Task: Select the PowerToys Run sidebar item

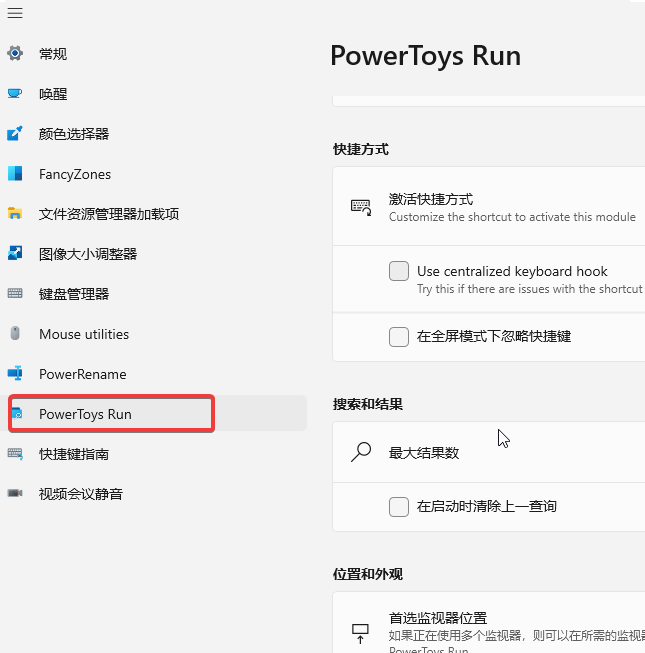Action: [153, 413]
